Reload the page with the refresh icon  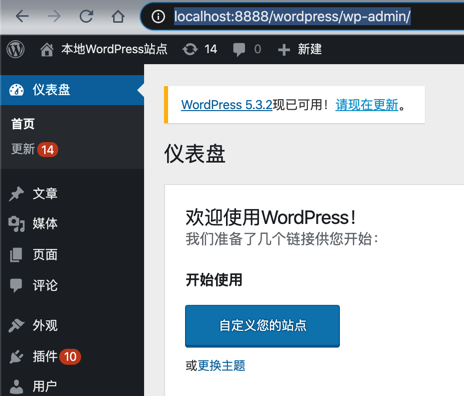pos(86,16)
